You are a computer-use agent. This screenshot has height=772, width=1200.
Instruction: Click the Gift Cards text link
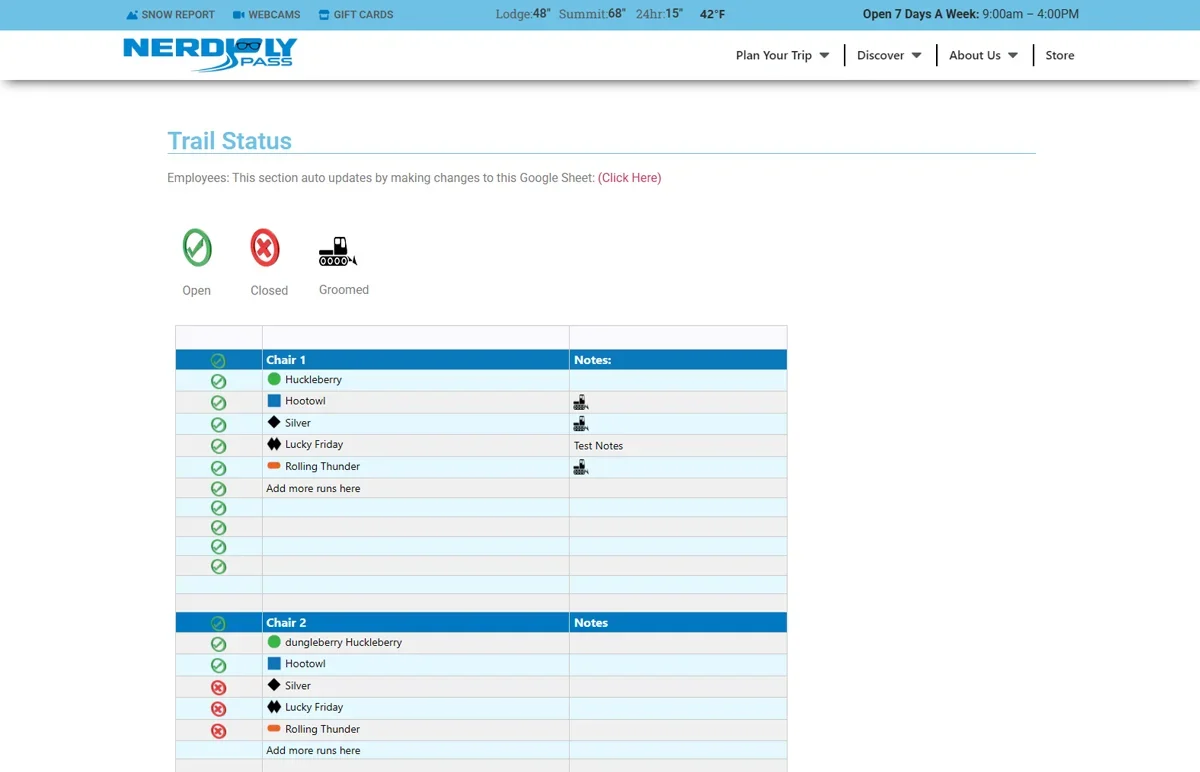point(363,15)
